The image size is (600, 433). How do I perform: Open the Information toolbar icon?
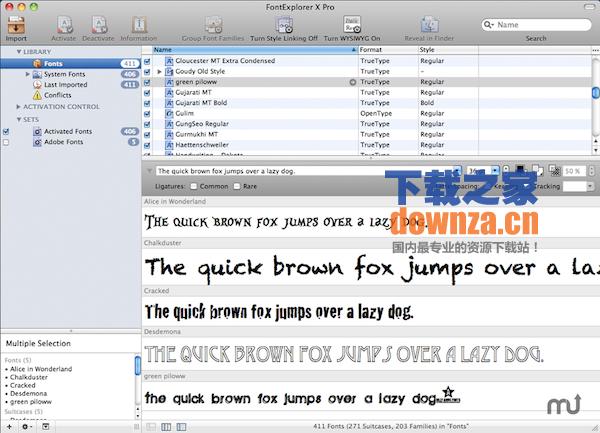pyautogui.click(x=139, y=25)
